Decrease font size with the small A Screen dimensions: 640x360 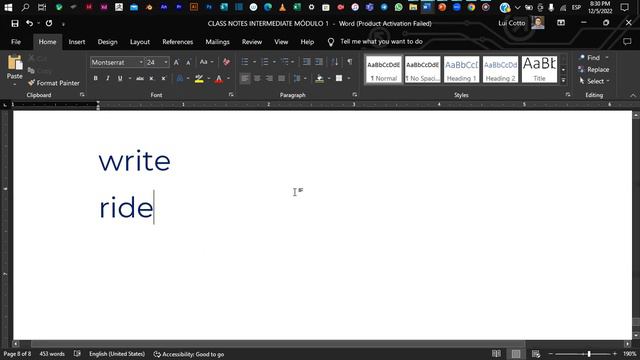tap(188, 62)
